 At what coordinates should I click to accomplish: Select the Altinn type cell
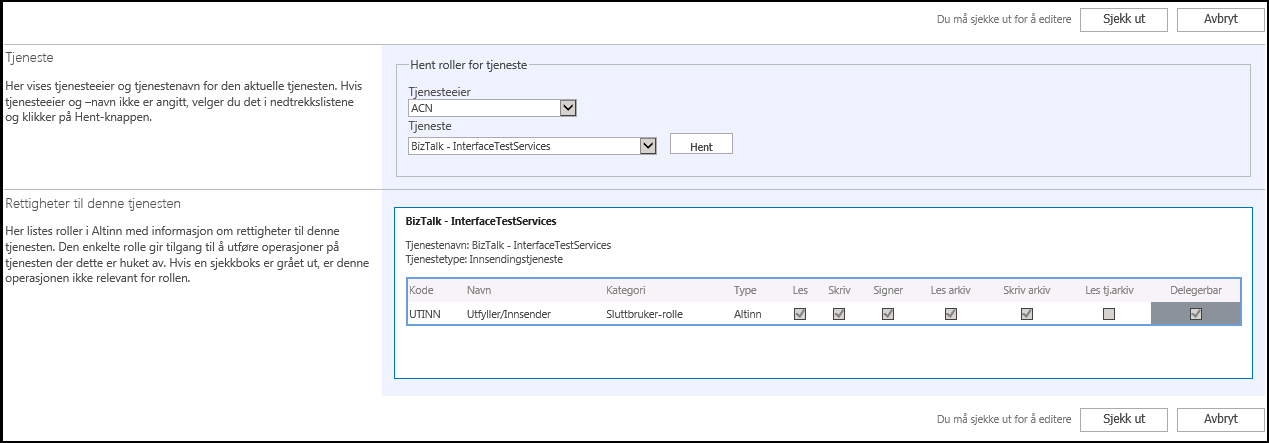pyautogui.click(x=747, y=314)
